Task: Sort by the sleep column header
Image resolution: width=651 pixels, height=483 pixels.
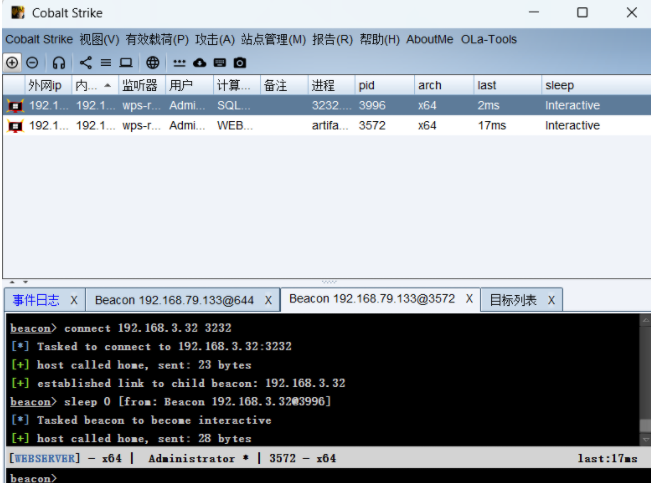Action: coord(596,85)
